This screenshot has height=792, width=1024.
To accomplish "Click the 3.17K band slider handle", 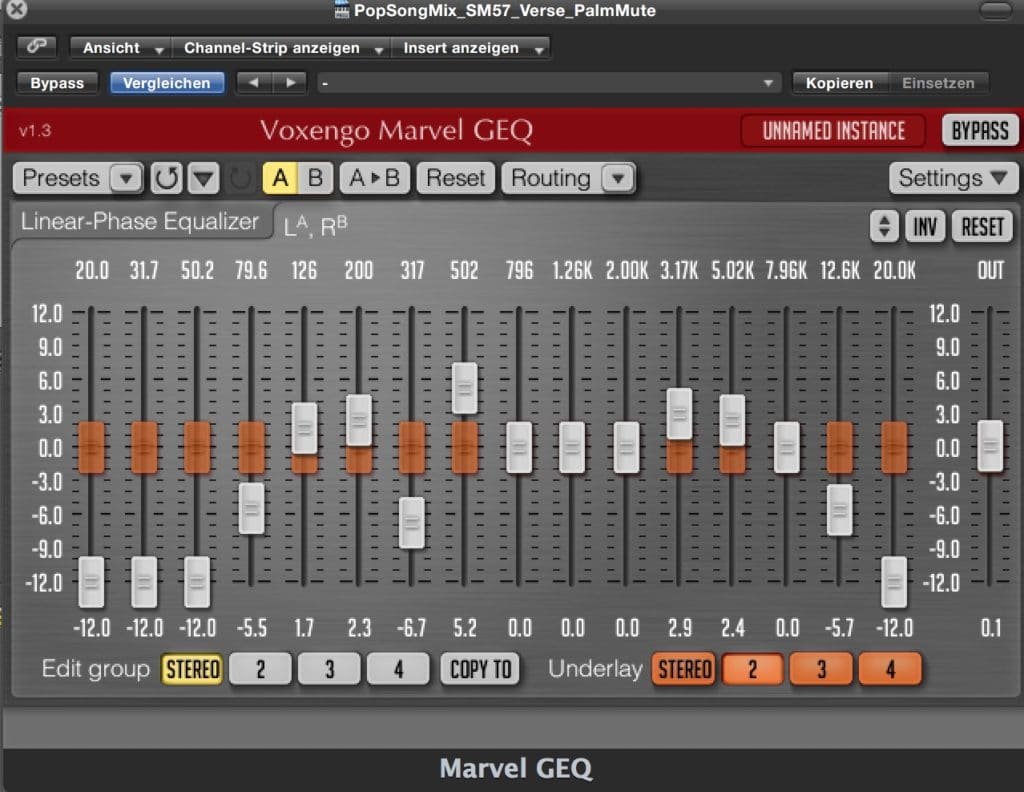I will [680, 414].
